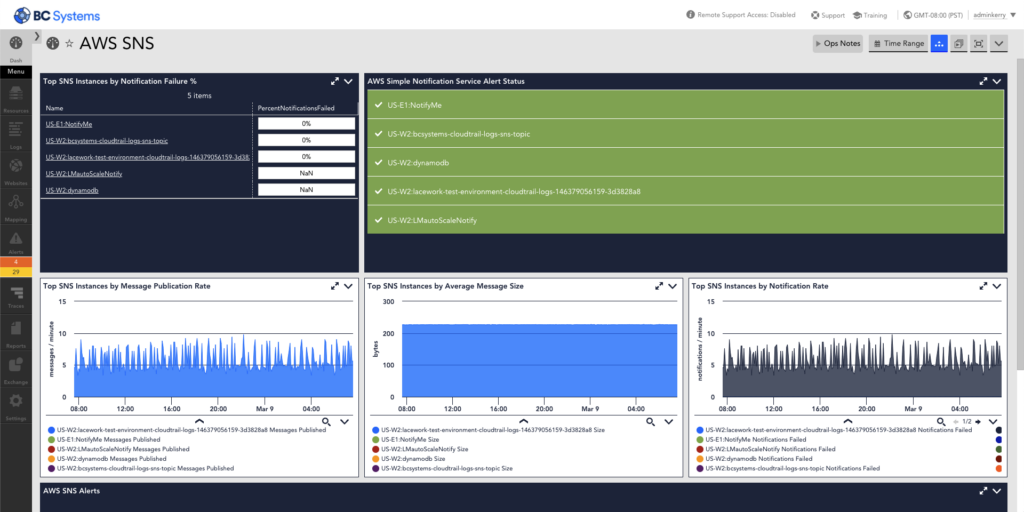Open Resources in the sidebar
Screen dimensions: 1024x512
tap(16, 99)
